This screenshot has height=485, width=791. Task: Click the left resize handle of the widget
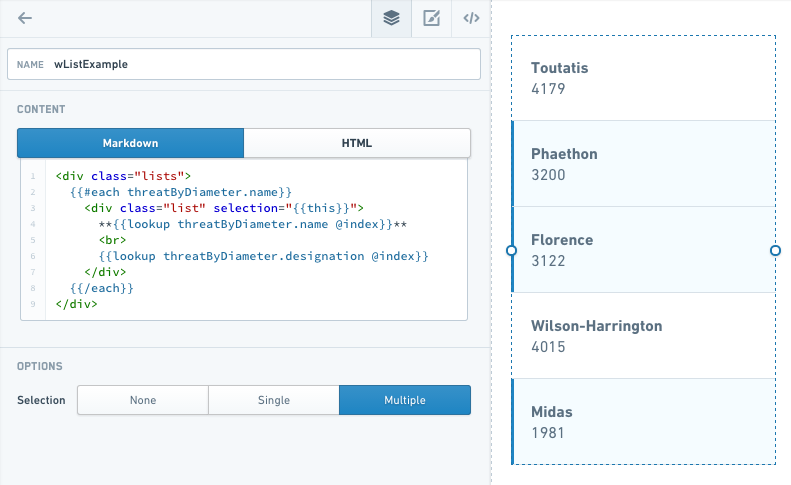[512, 250]
